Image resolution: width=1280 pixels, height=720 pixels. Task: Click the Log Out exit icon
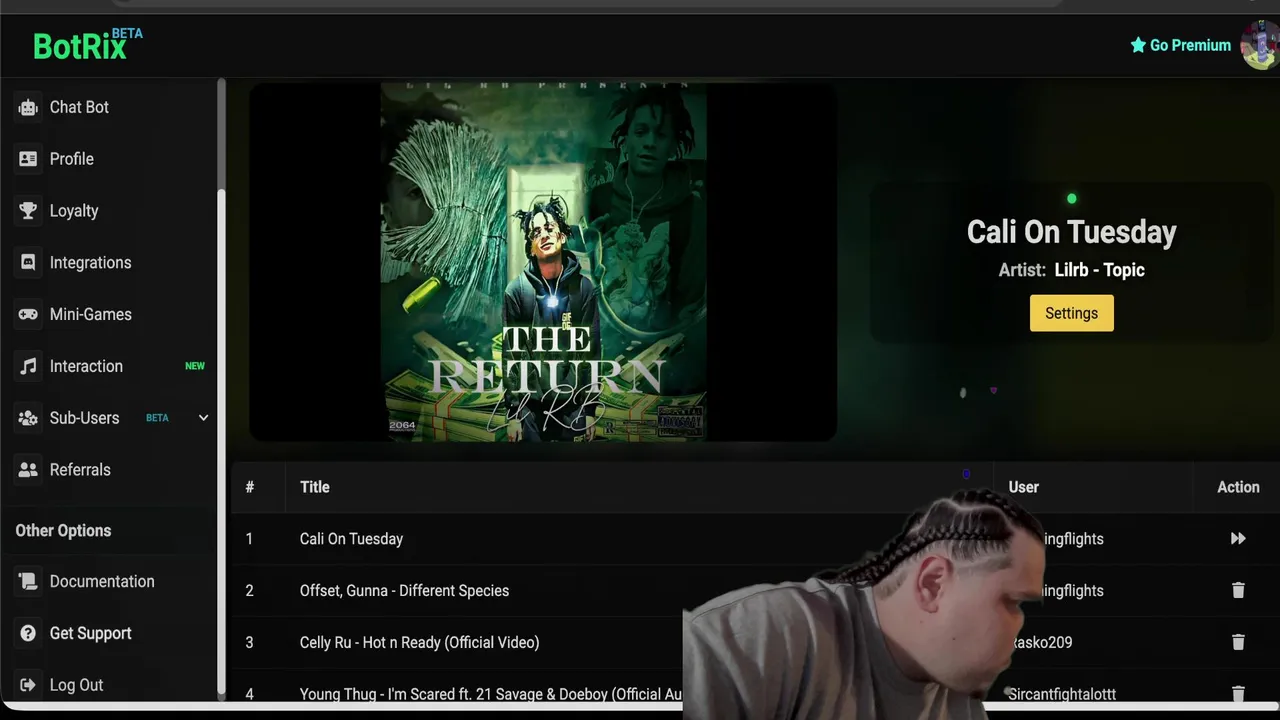tap(28, 685)
